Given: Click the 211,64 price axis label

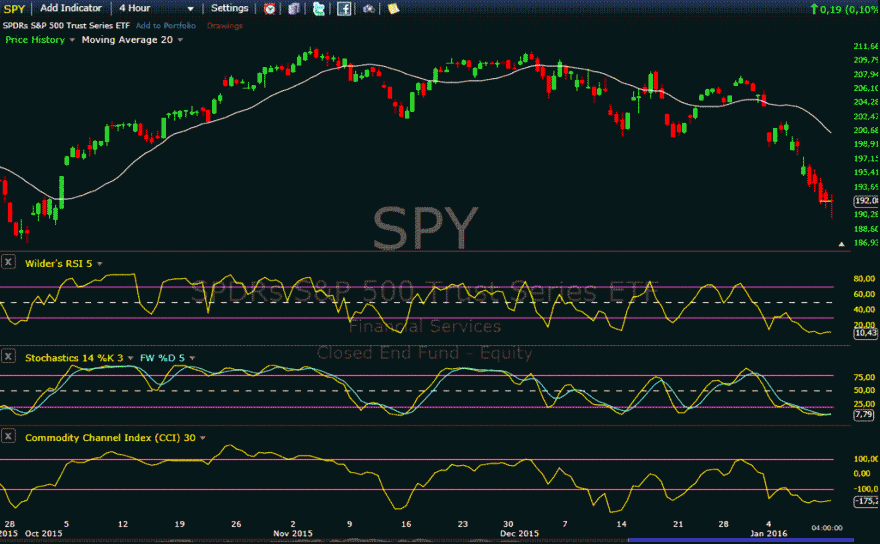Looking at the screenshot, I should click(x=866, y=46).
